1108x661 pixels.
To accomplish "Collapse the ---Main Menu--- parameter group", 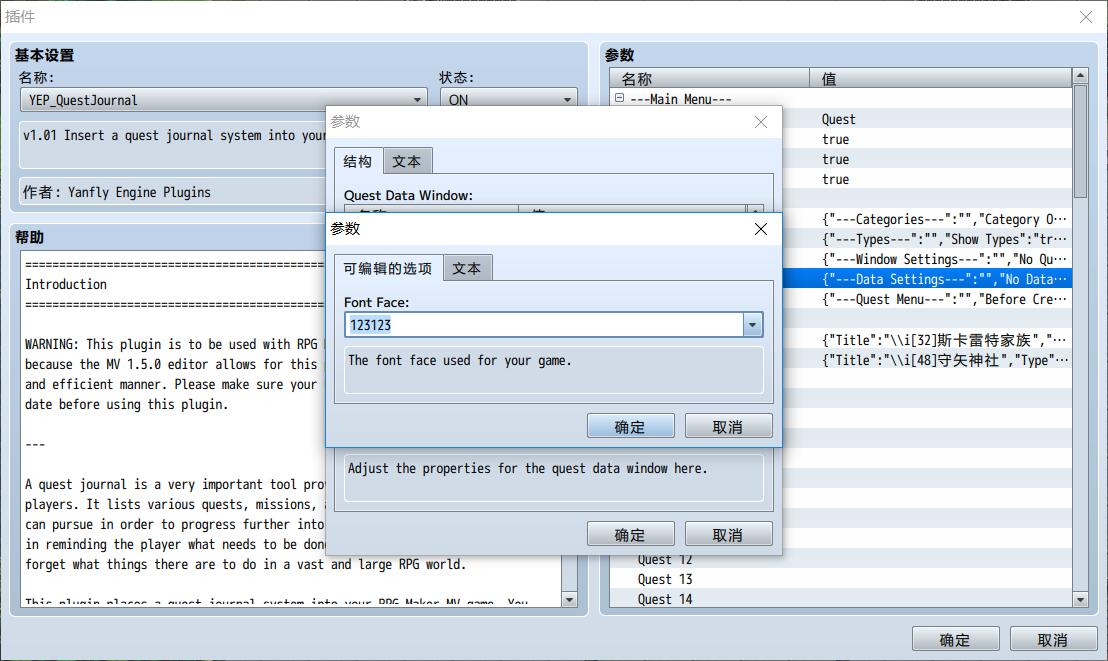I will coord(620,98).
